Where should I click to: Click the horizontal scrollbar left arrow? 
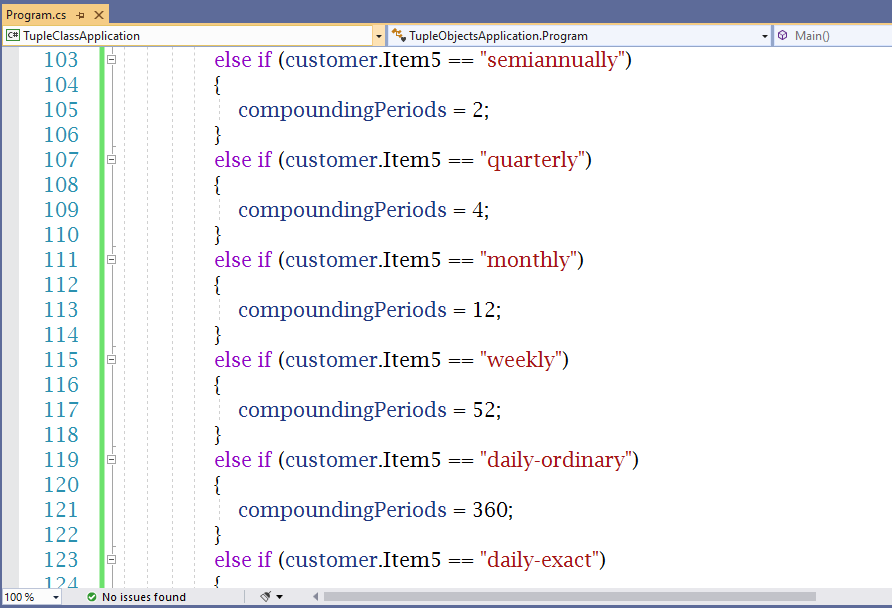tap(316, 597)
